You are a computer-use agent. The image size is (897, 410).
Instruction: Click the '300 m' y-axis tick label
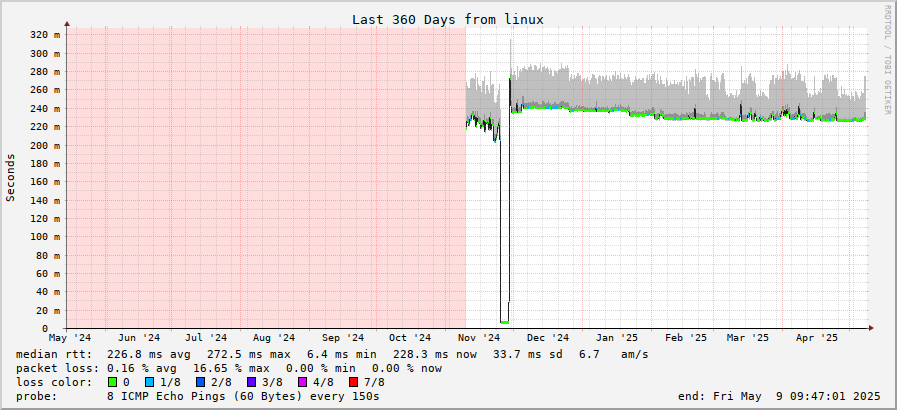point(45,53)
